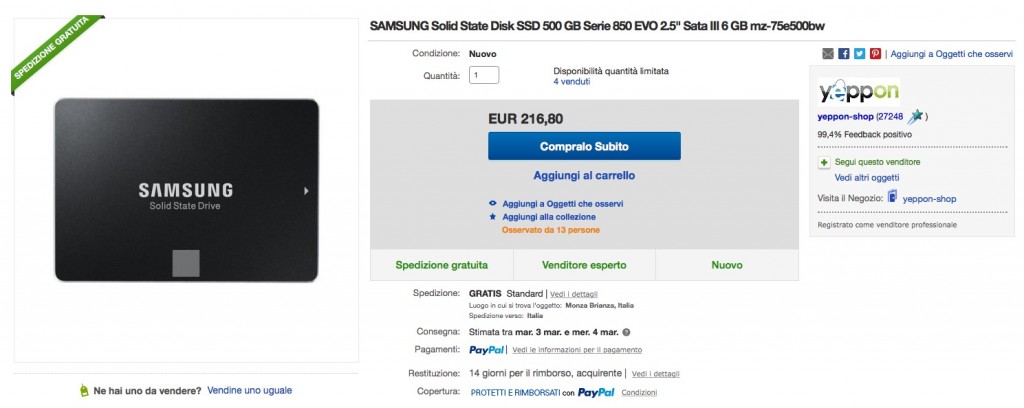Image resolution: width=1024 pixels, height=408 pixels.
Task: Click the store icon beside Visita il Negozio
Action: pos(892,198)
